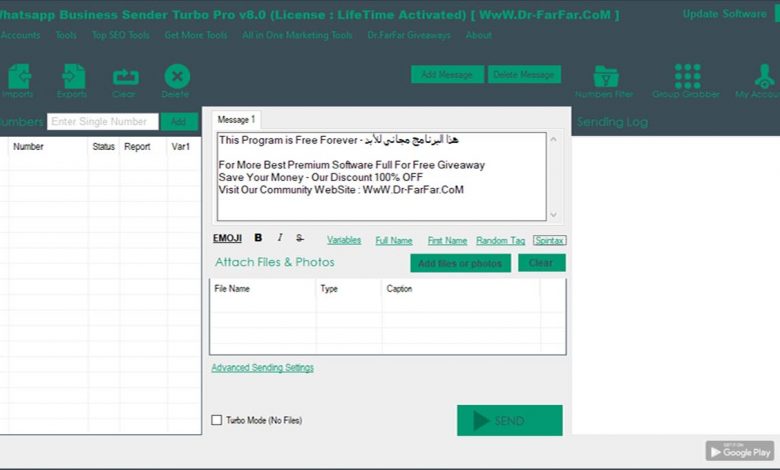Open the Get More Tools menu
Screen dimensions: 780x470
coord(195,35)
